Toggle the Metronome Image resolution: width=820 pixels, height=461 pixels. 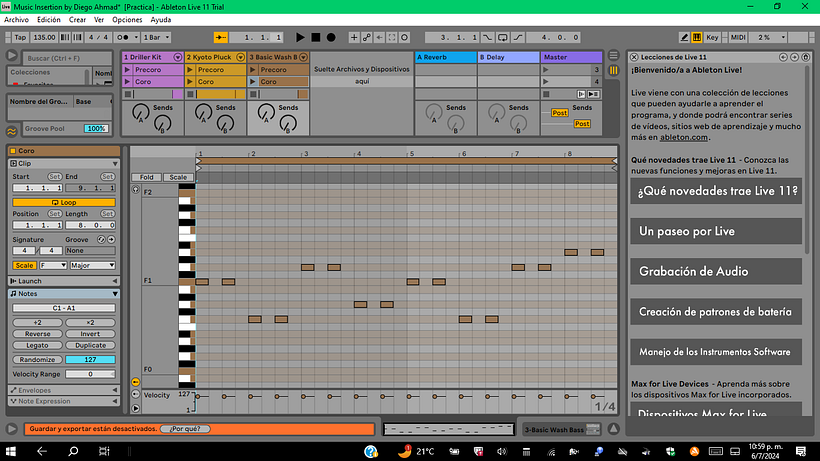pyautogui.click(x=122, y=38)
